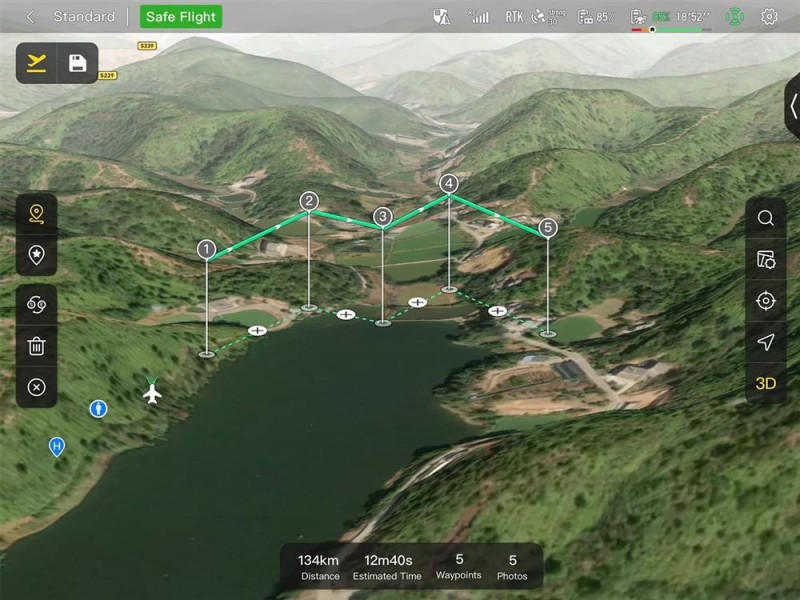Save the route with the floppy disk icon
Viewport: 800px width, 600px height.
click(x=77, y=63)
